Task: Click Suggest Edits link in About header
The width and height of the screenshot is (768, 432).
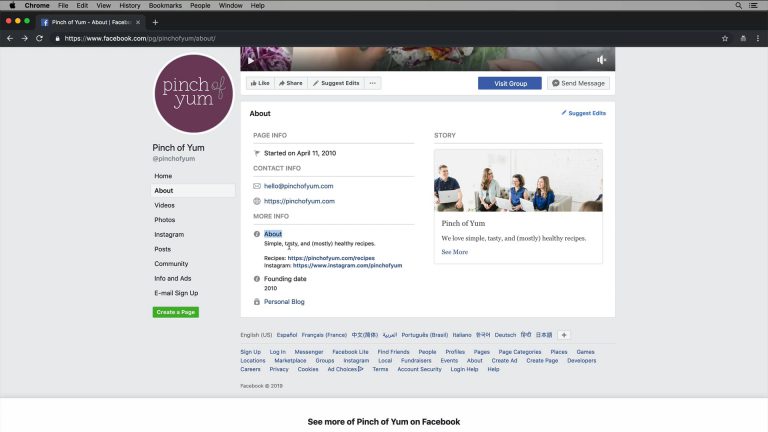Action: (x=583, y=113)
